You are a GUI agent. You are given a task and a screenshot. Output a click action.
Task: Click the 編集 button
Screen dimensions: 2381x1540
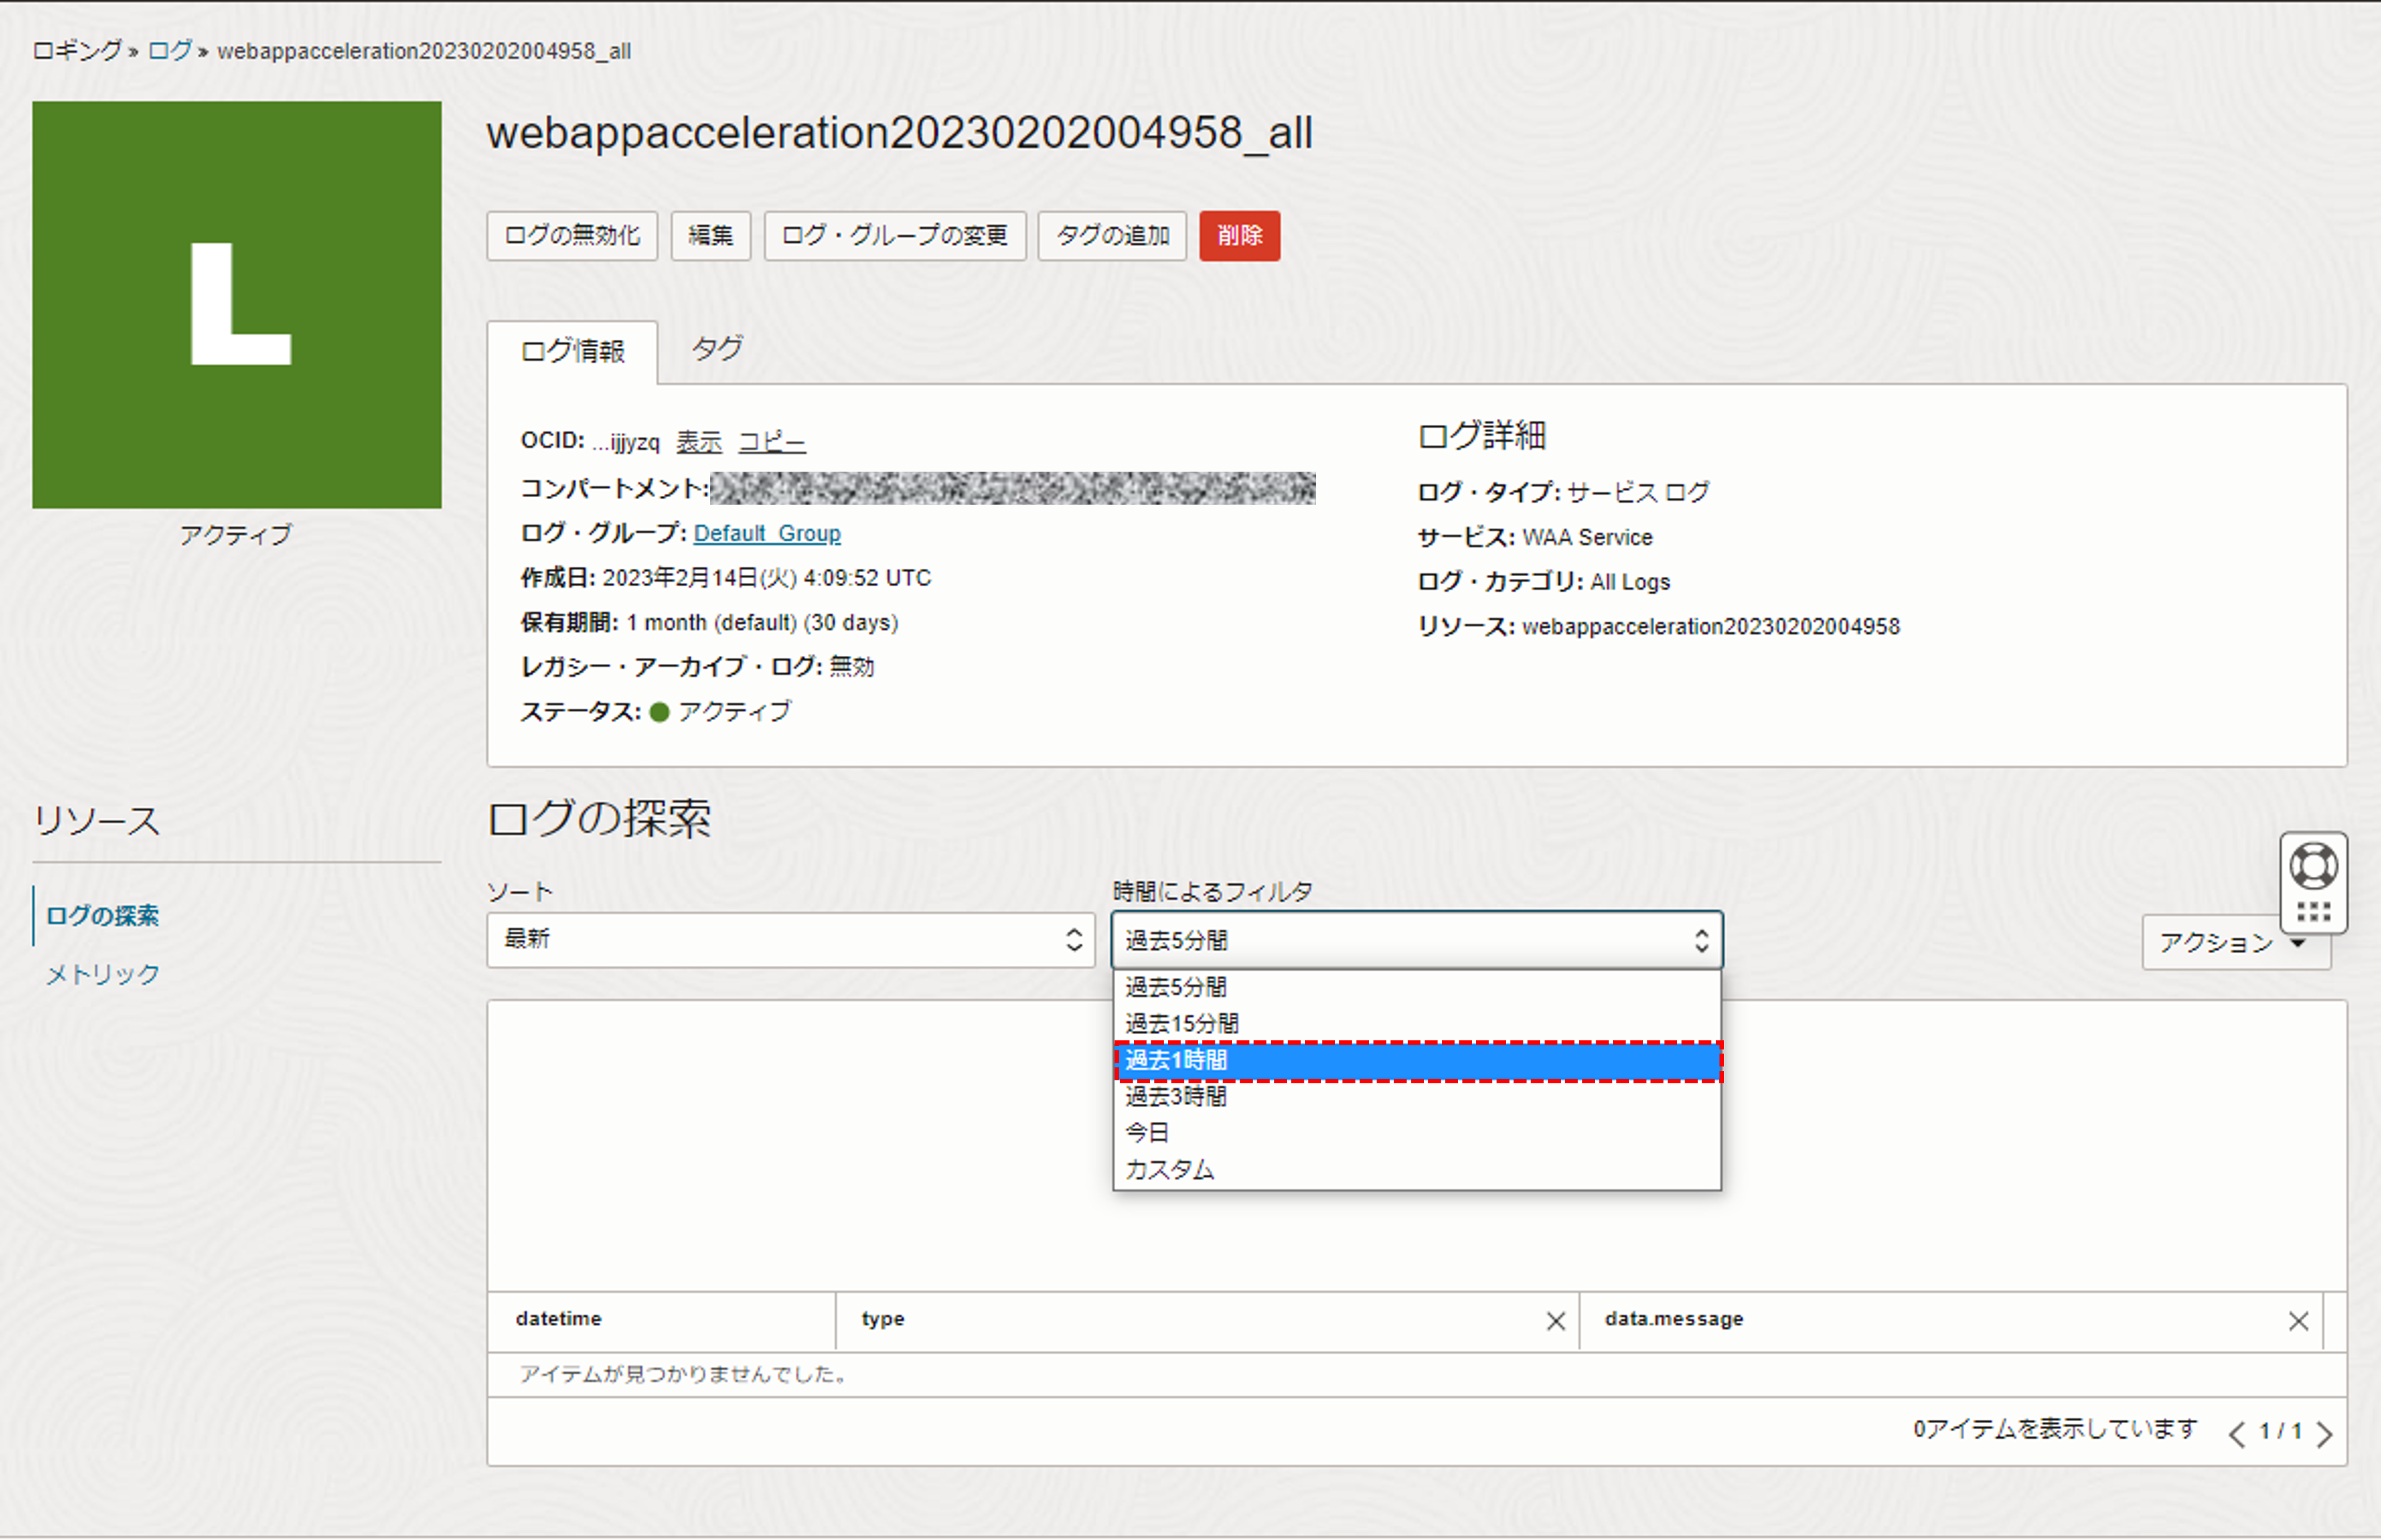coord(710,236)
